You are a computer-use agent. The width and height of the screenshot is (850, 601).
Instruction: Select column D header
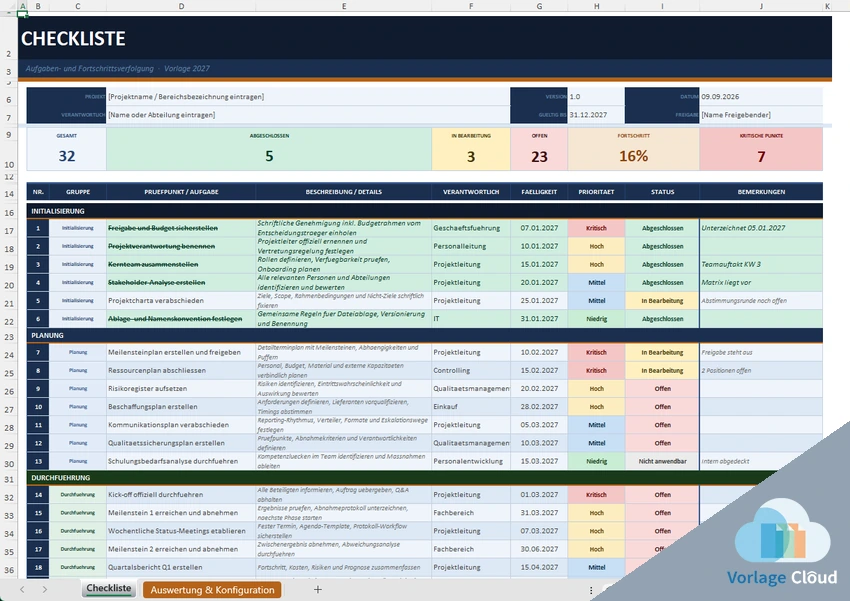click(181, 6)
